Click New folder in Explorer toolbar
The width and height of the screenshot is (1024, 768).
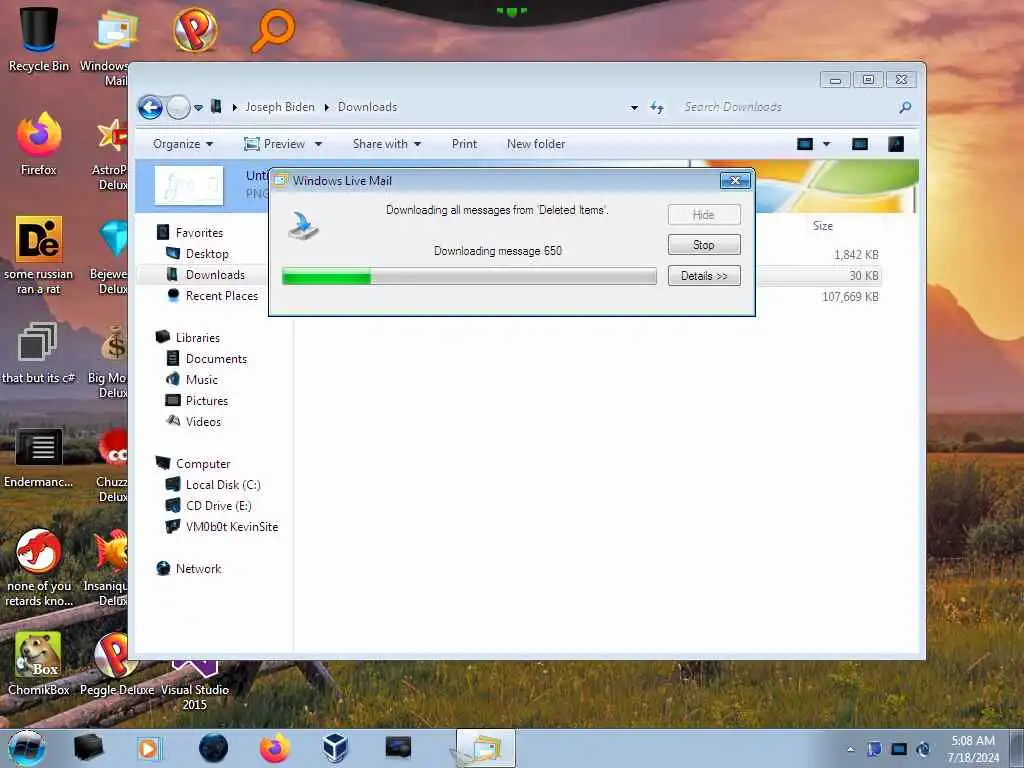(x=536, y=144)
